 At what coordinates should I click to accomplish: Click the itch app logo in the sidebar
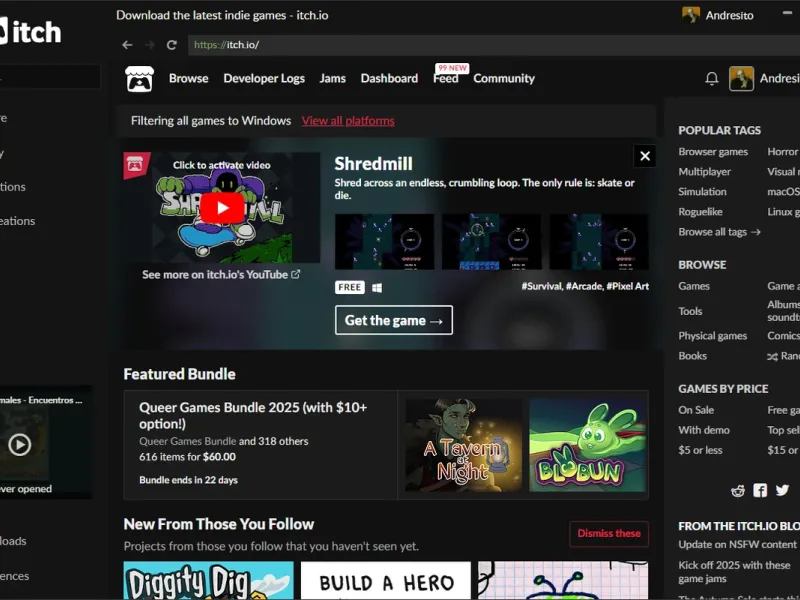tap(31, 32)
